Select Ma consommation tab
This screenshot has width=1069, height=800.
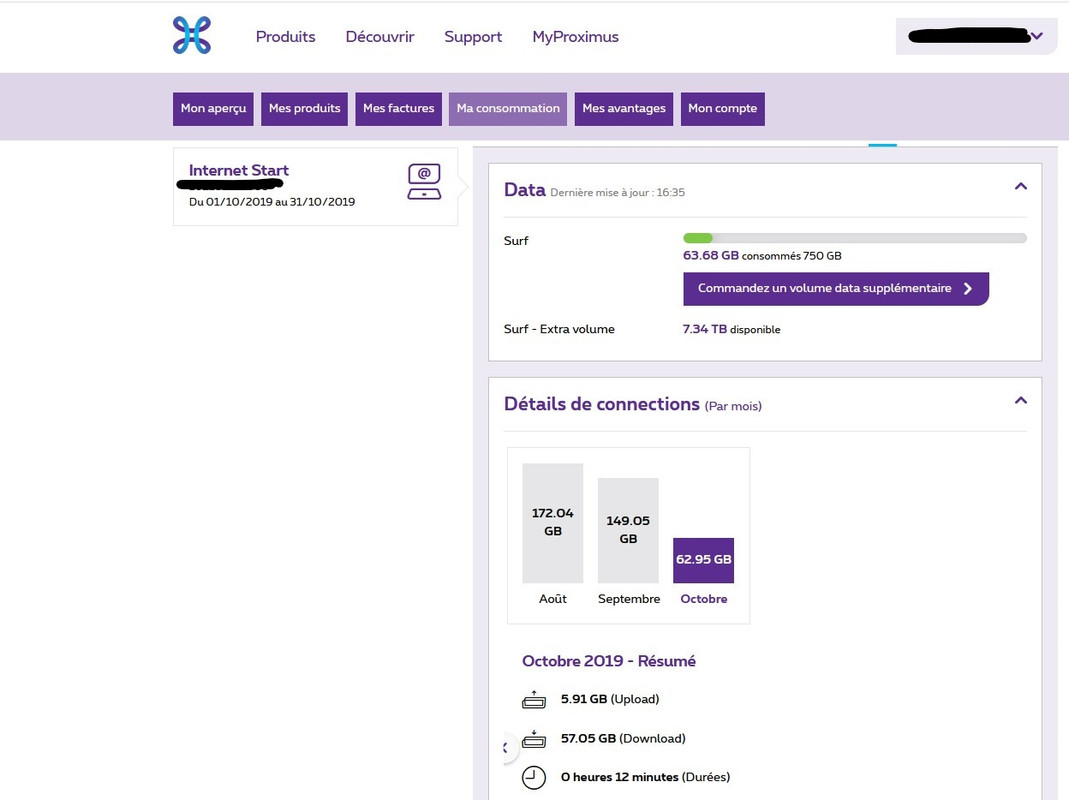tap(508, 109)
